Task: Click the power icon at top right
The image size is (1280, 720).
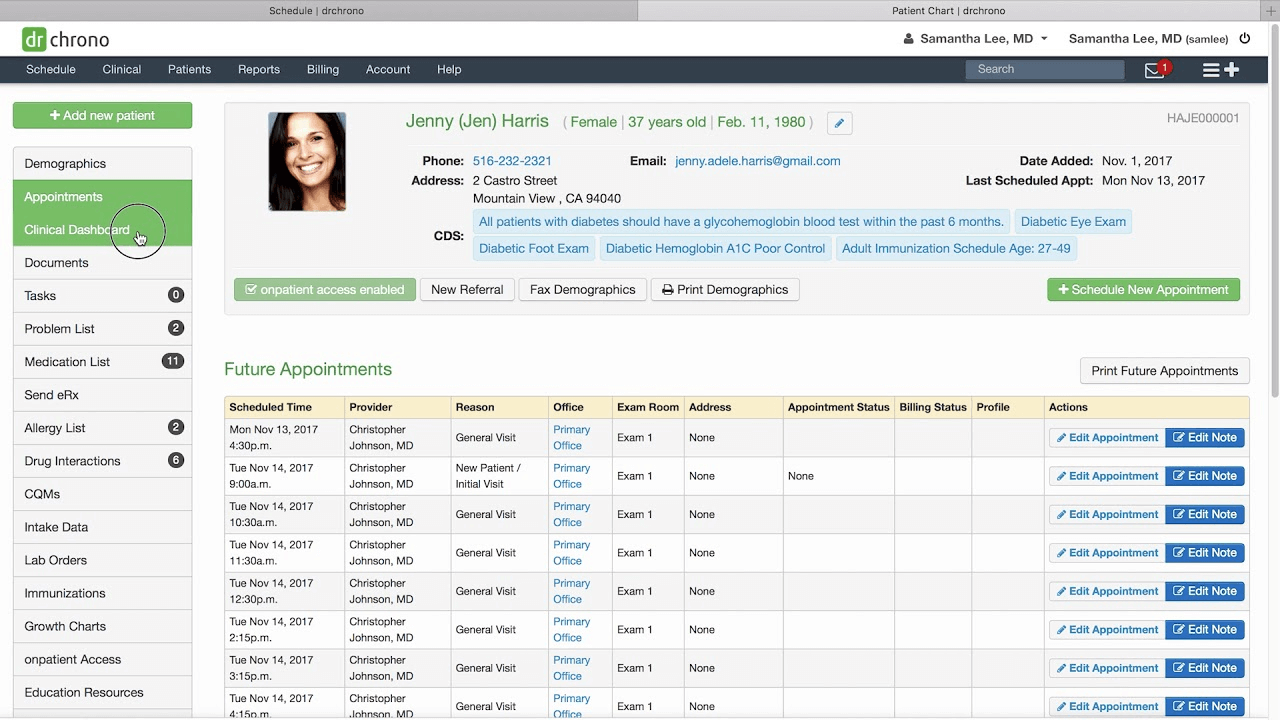Action: (x=1245, y=38)
